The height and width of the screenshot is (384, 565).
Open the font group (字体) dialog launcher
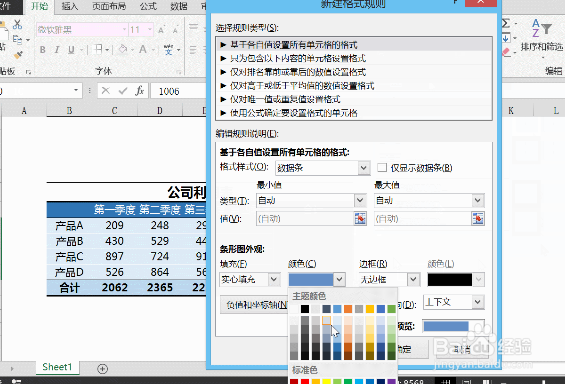tap(178, 72)
